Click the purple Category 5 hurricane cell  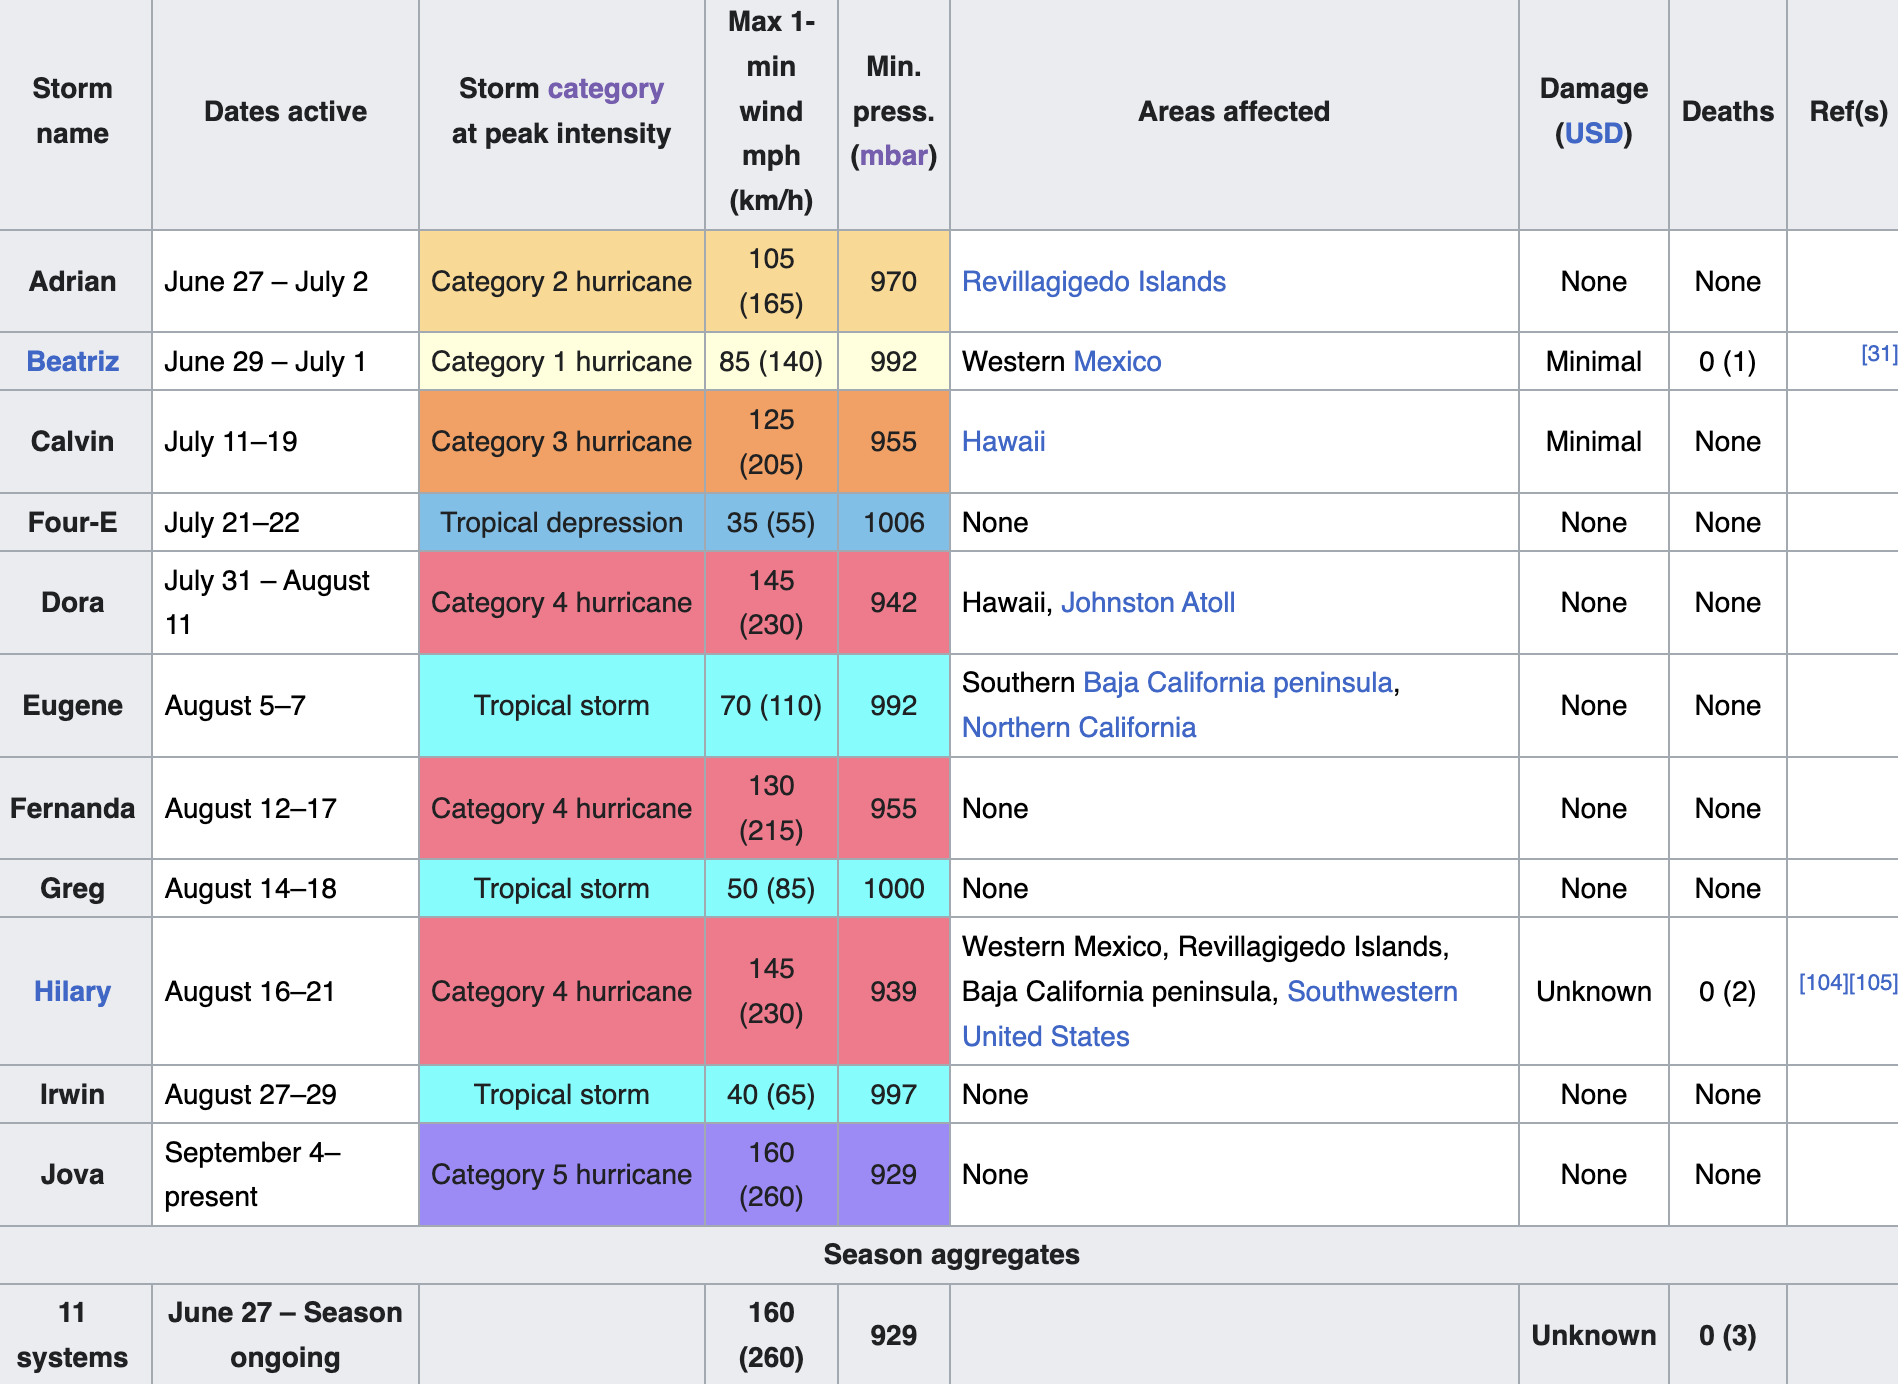561,1175
